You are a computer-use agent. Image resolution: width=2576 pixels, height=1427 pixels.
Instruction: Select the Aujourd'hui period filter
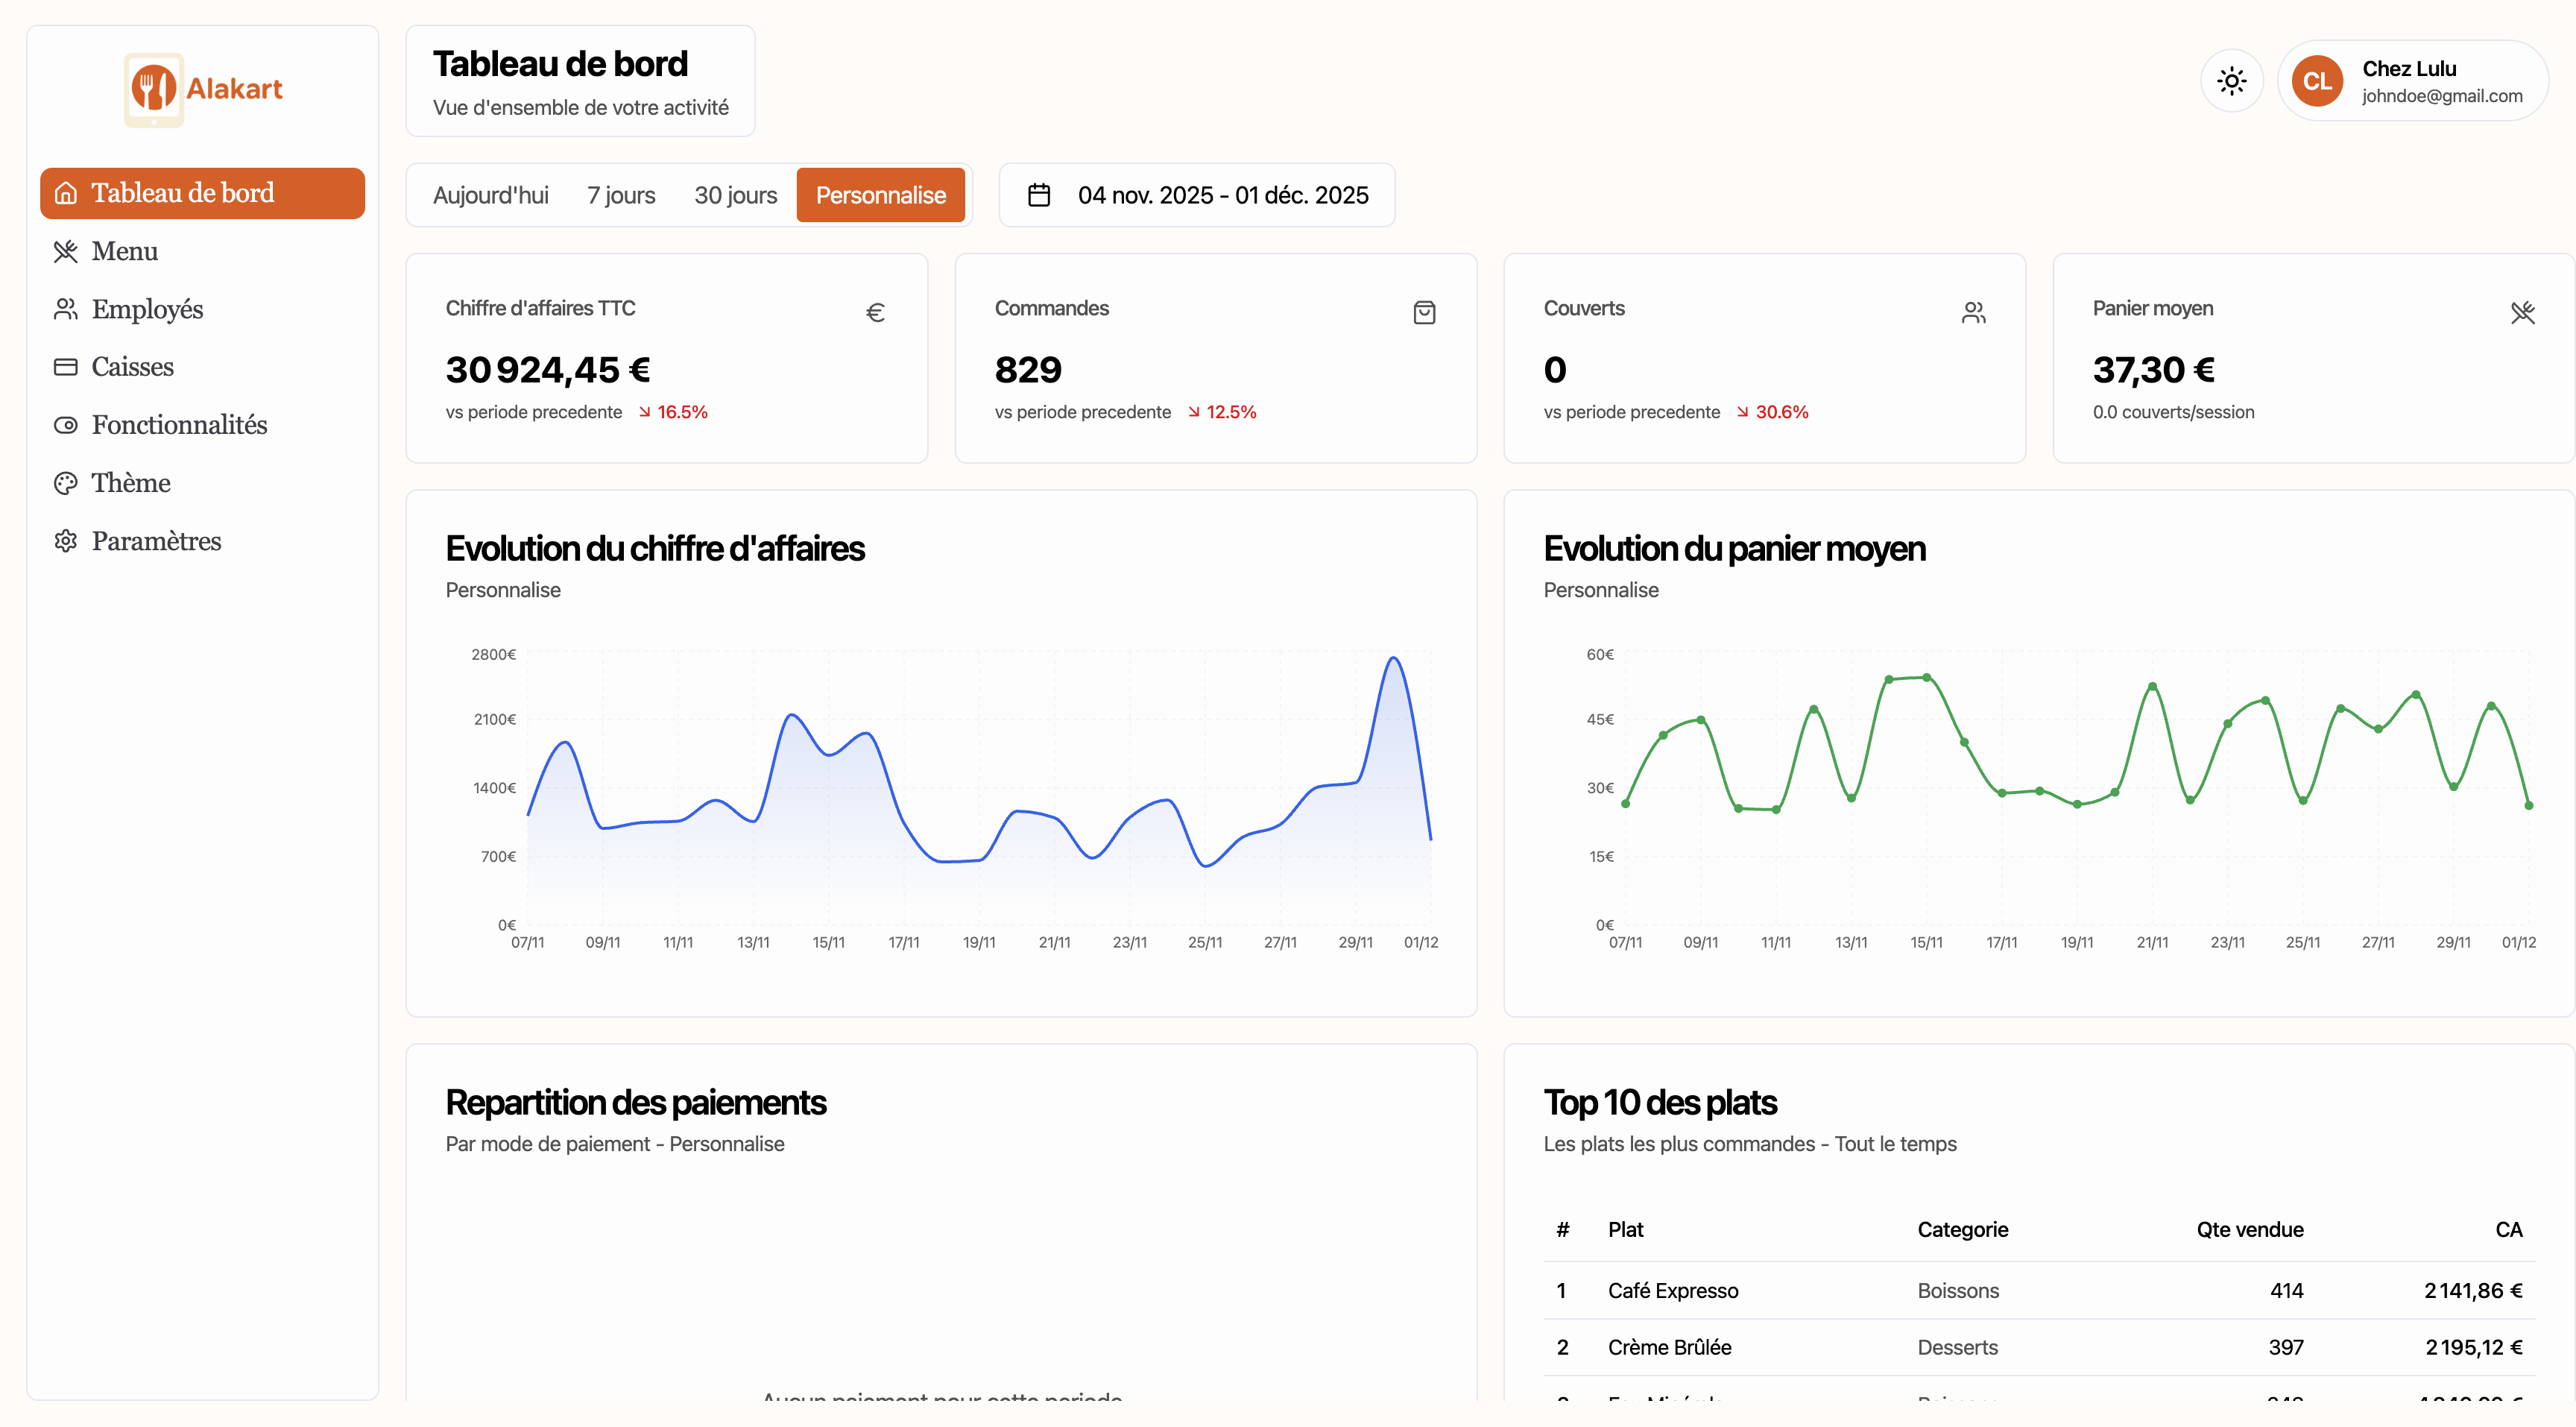coord(491,195)
